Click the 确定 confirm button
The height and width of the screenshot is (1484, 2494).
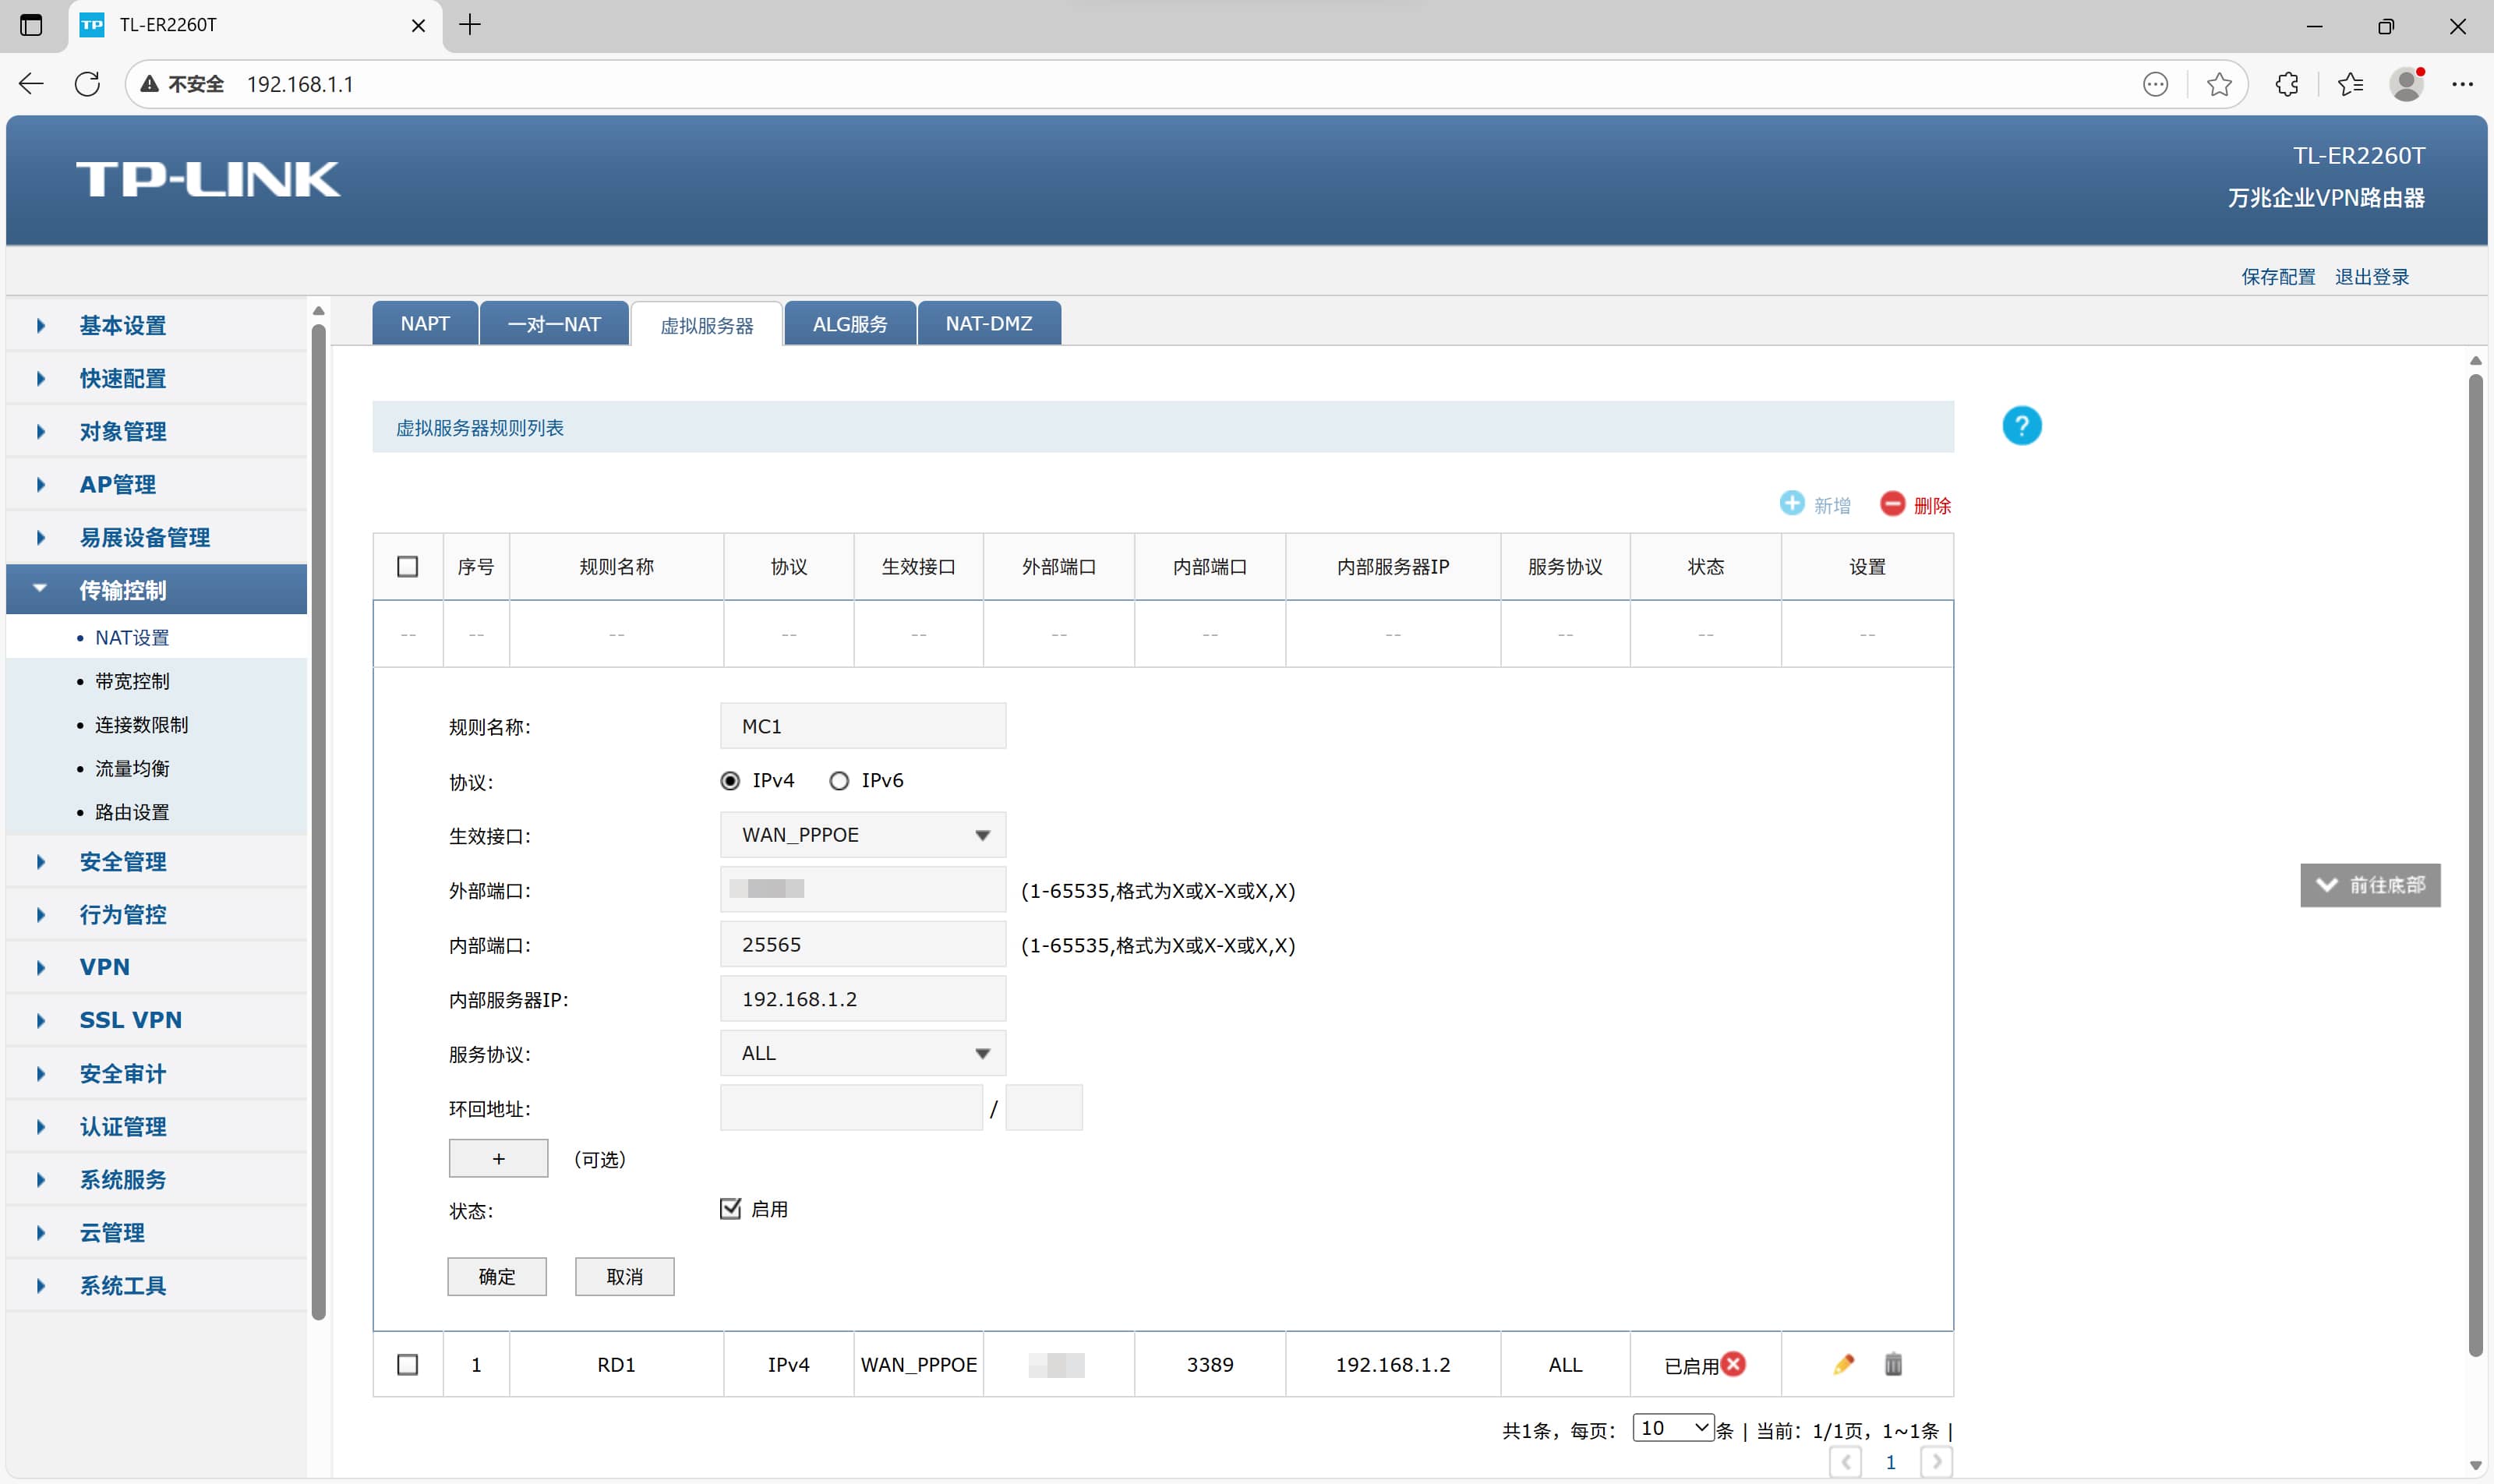coord(496,1277)
